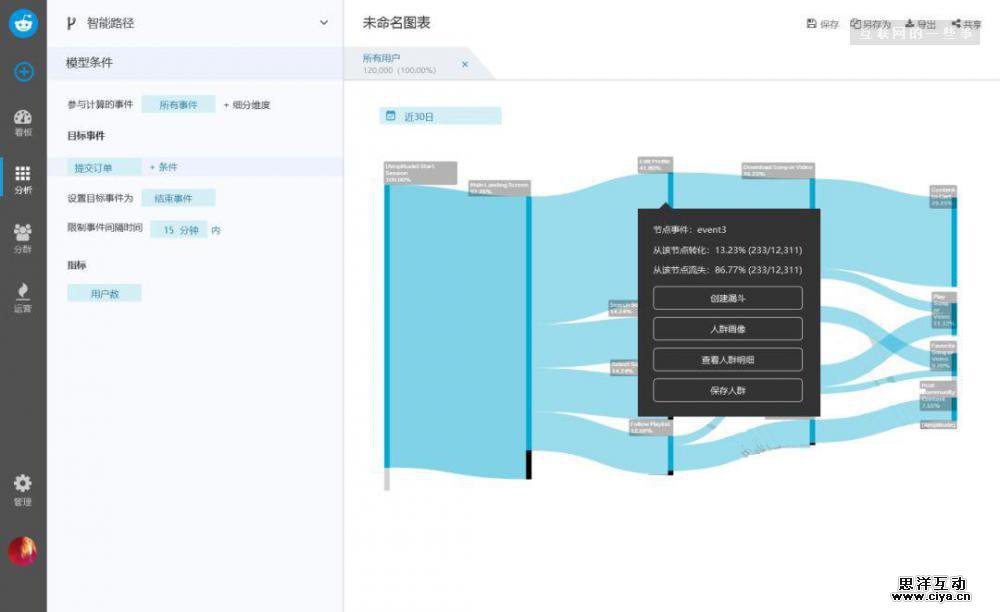The image size is (1000, 612).
Task: Click the user avatar at bottom left
Action: 23,551
